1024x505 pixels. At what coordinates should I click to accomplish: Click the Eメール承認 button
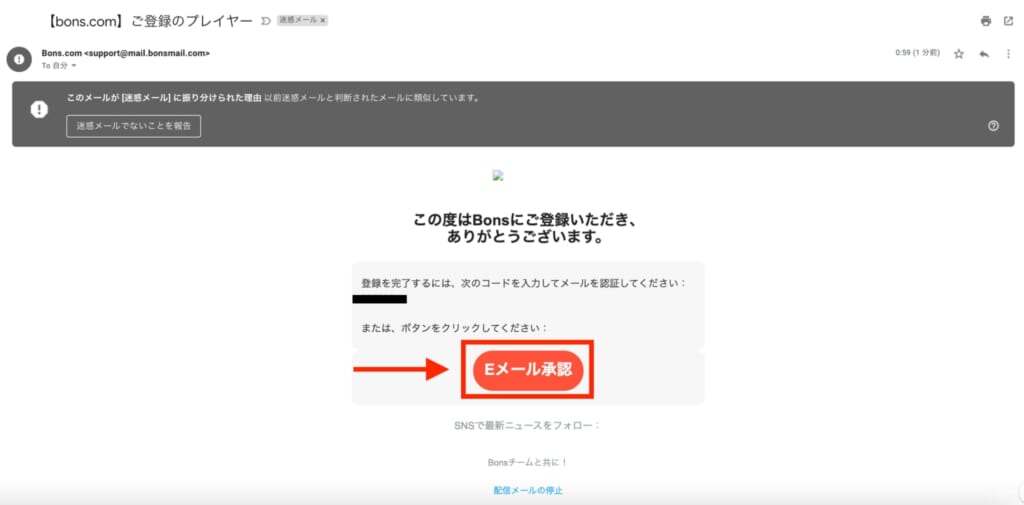528,370
